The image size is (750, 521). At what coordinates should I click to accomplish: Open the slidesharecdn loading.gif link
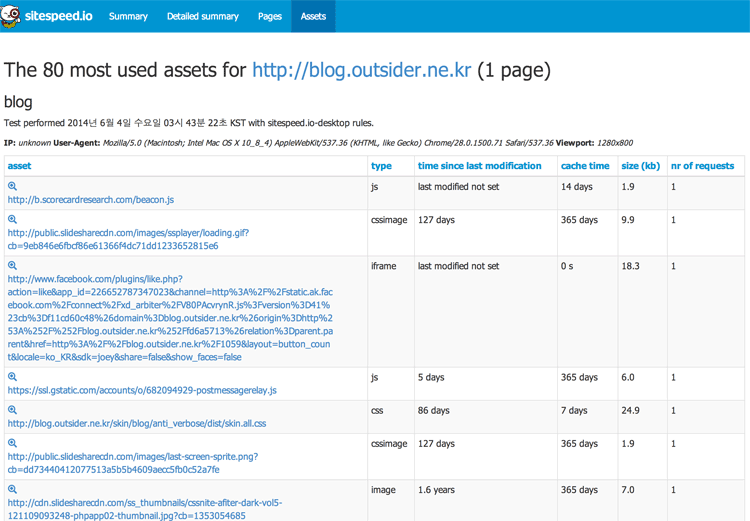pos(128,239)
